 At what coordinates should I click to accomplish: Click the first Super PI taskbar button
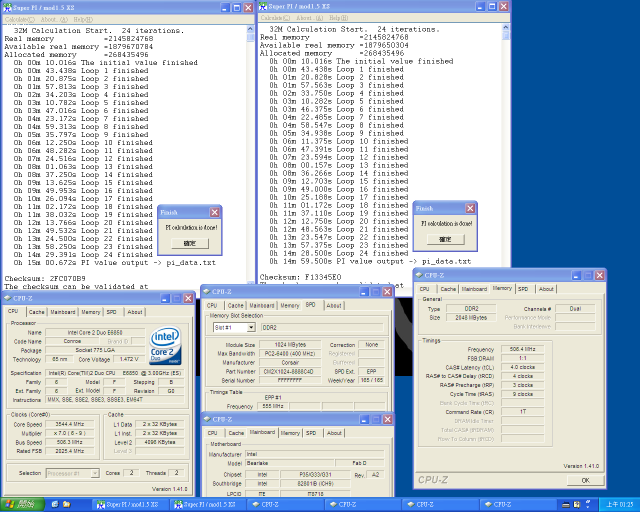130,505
